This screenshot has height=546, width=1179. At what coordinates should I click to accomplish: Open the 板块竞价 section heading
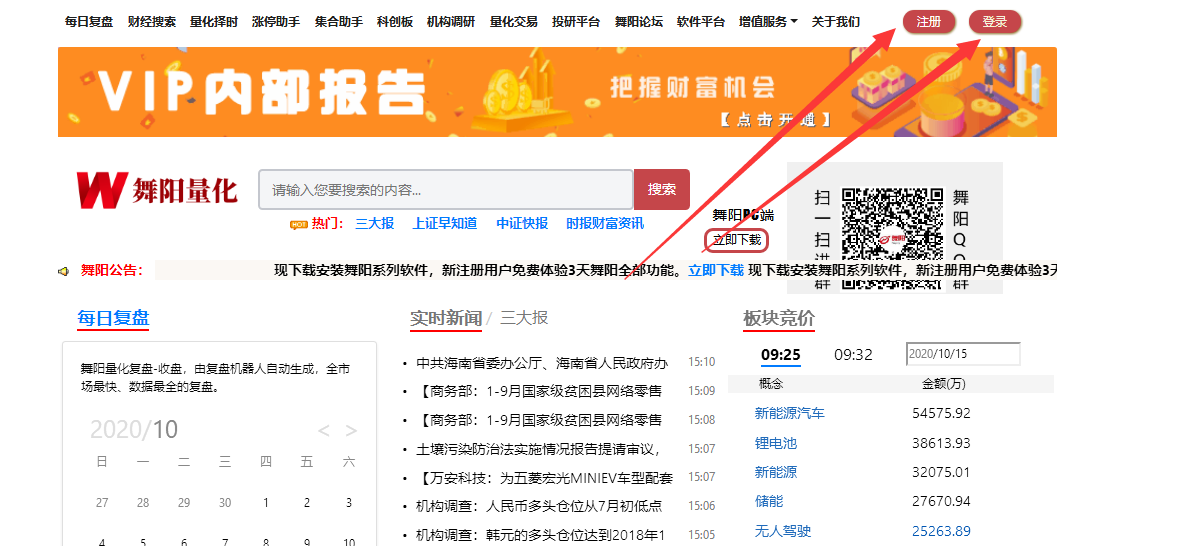pyautogui.click(x=778, y=319)
